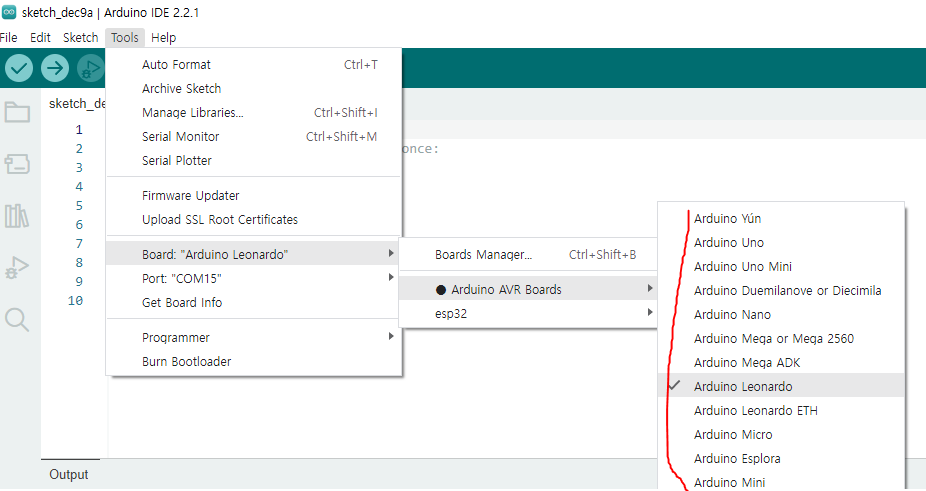Select Arduino Micro board

[781, 435]
